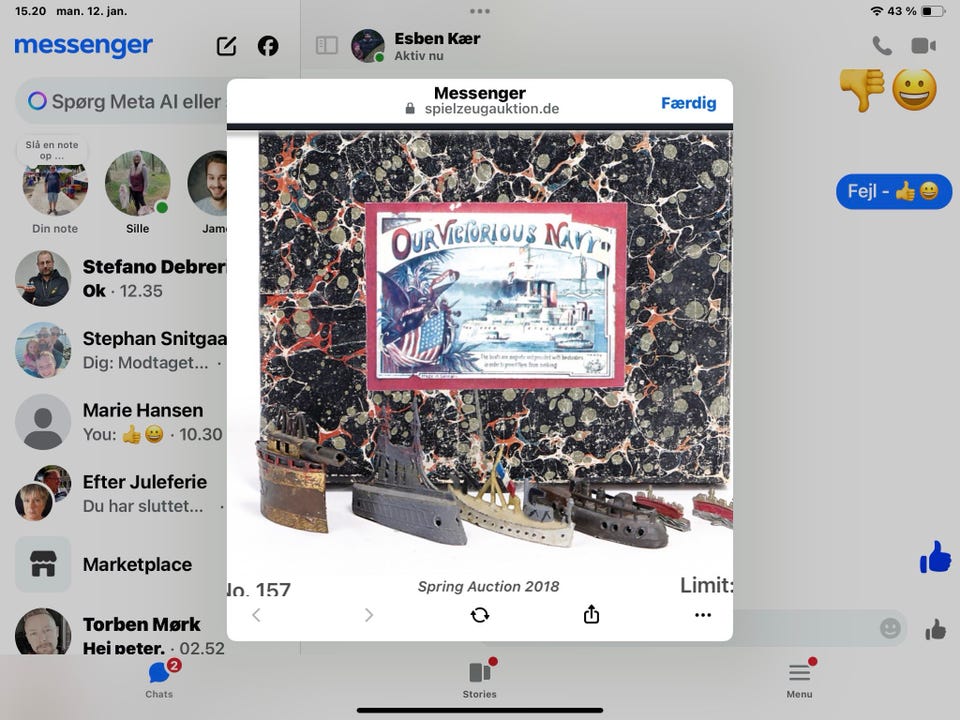
Task: Tap the time 15.20 in status bar
Action: click(x=30, y=11)
